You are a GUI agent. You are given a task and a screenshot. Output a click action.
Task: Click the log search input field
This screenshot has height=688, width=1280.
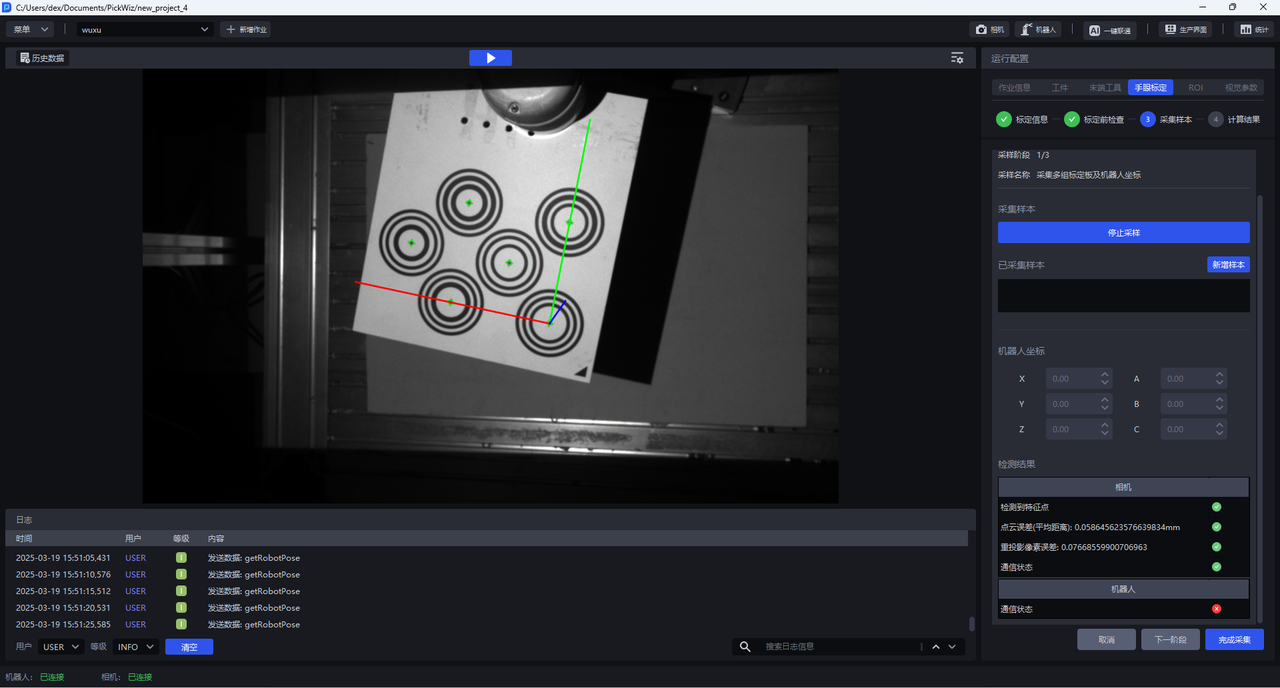(840, 647)
